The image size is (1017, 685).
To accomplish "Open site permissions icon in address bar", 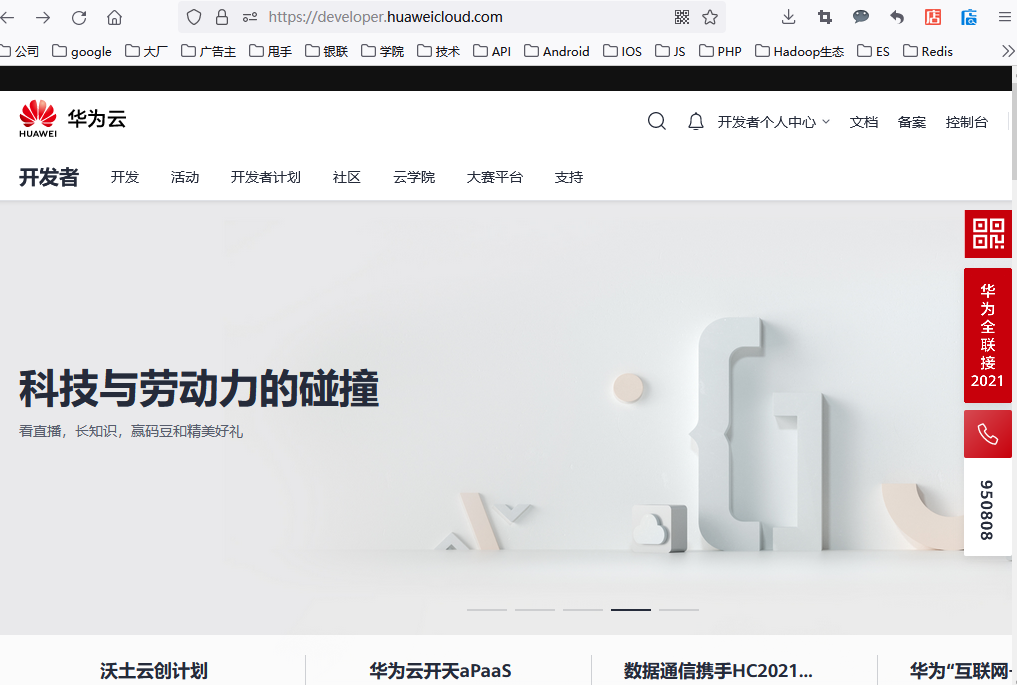I will pos(250,18).
